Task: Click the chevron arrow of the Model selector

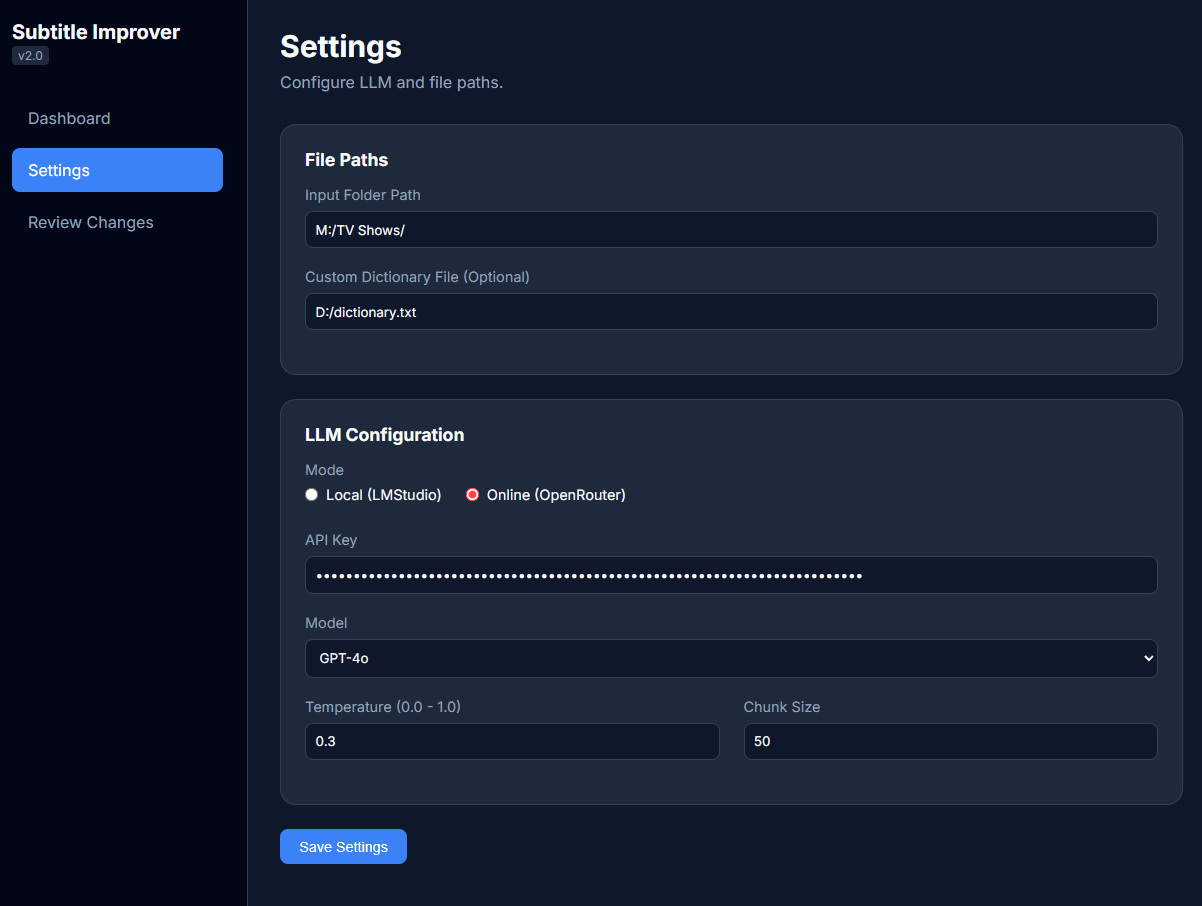Action: click(x=1148, y=658)
